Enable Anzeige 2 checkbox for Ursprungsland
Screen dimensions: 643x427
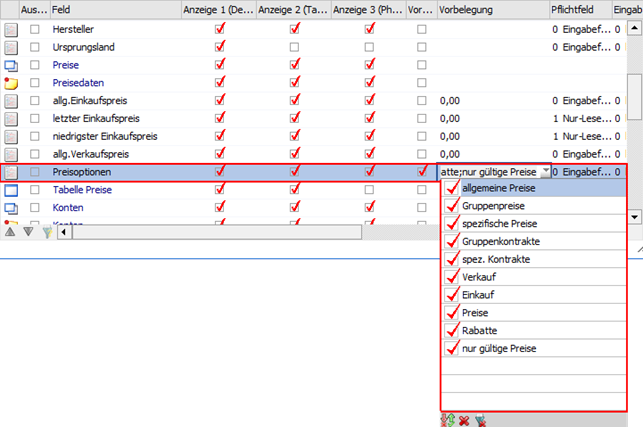pos(294,48)
